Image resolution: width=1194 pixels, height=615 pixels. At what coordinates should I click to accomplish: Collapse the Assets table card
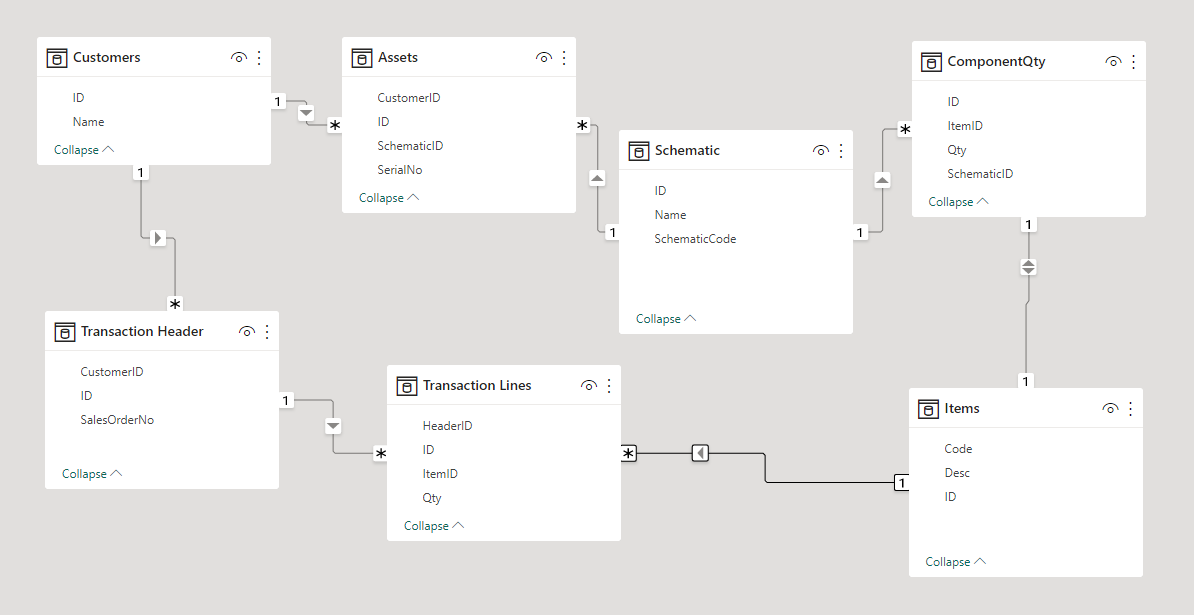[389, 198]
